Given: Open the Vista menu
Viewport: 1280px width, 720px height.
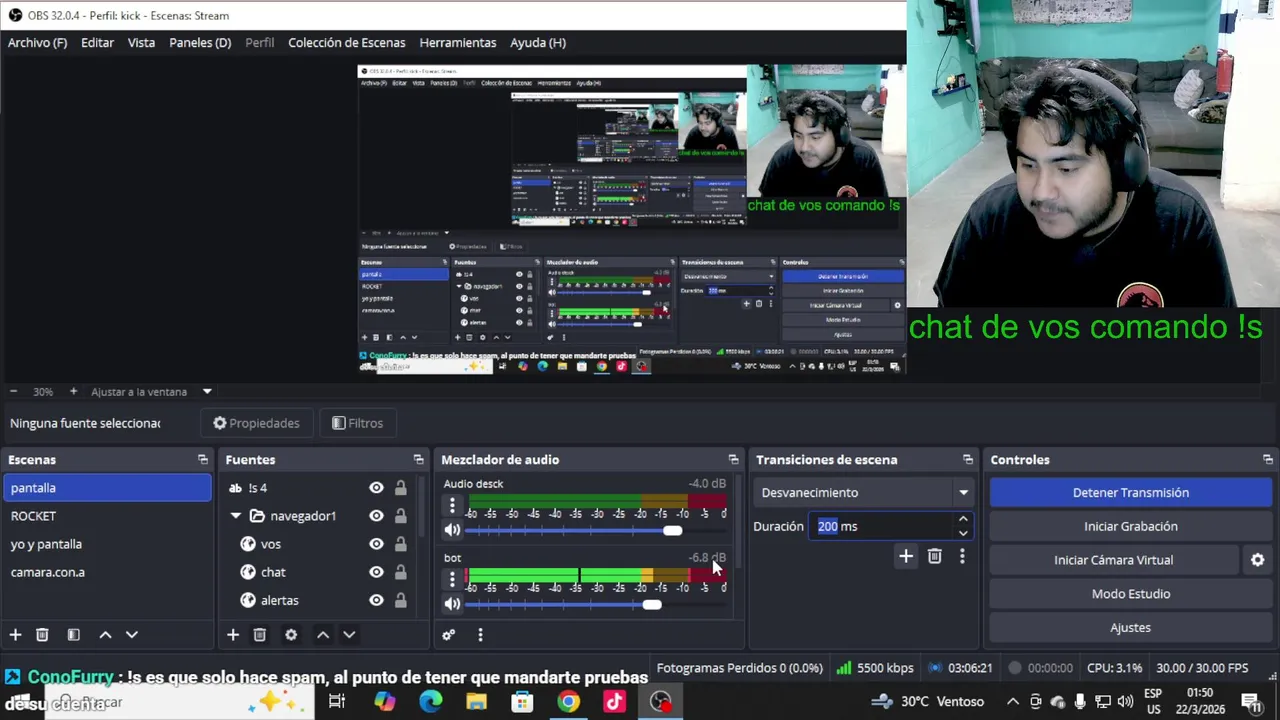Looking at the screenshot, I should pyautogui.click(x=141, y=43).
